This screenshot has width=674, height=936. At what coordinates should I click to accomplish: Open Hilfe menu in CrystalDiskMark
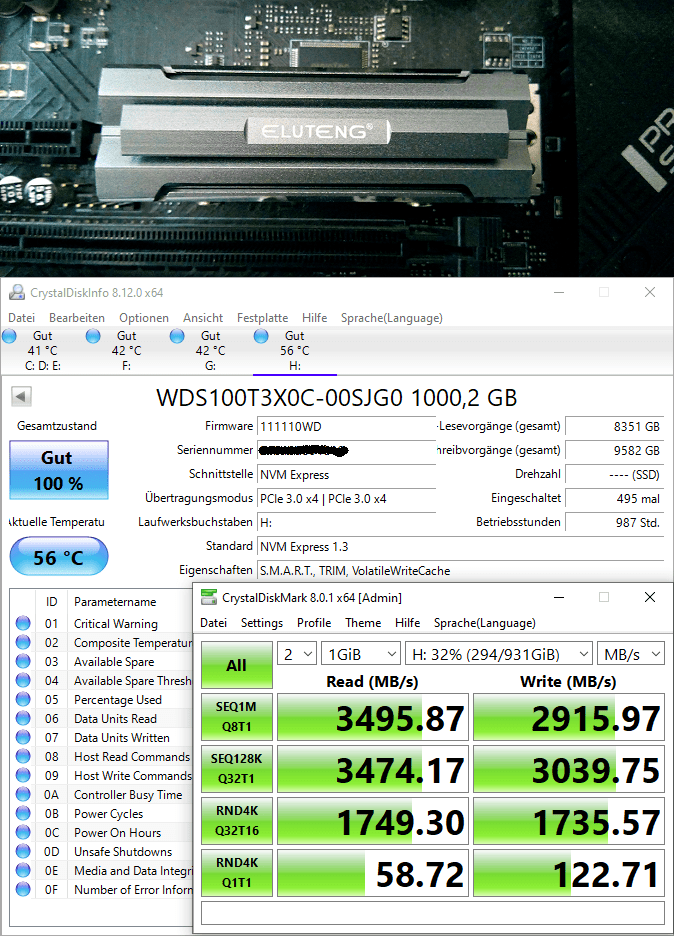click(407, 623)
